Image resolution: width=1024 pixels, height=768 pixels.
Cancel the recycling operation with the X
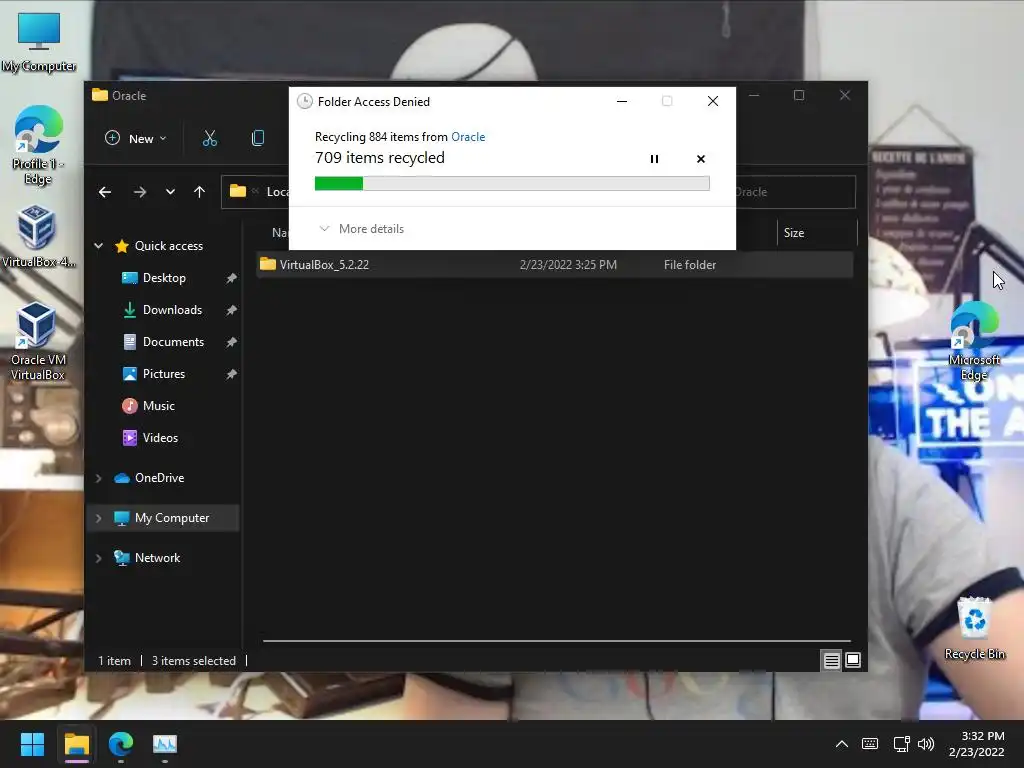tap(701, 159)
